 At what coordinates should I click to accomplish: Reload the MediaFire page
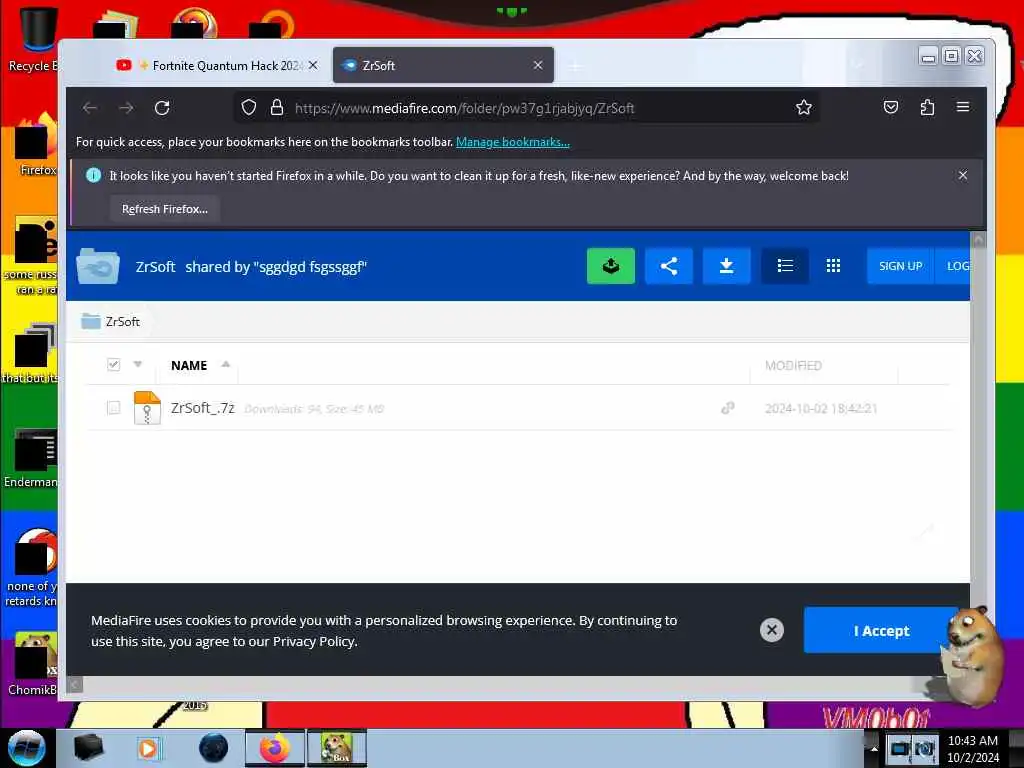pyautogui.click(x=162, y=108)
